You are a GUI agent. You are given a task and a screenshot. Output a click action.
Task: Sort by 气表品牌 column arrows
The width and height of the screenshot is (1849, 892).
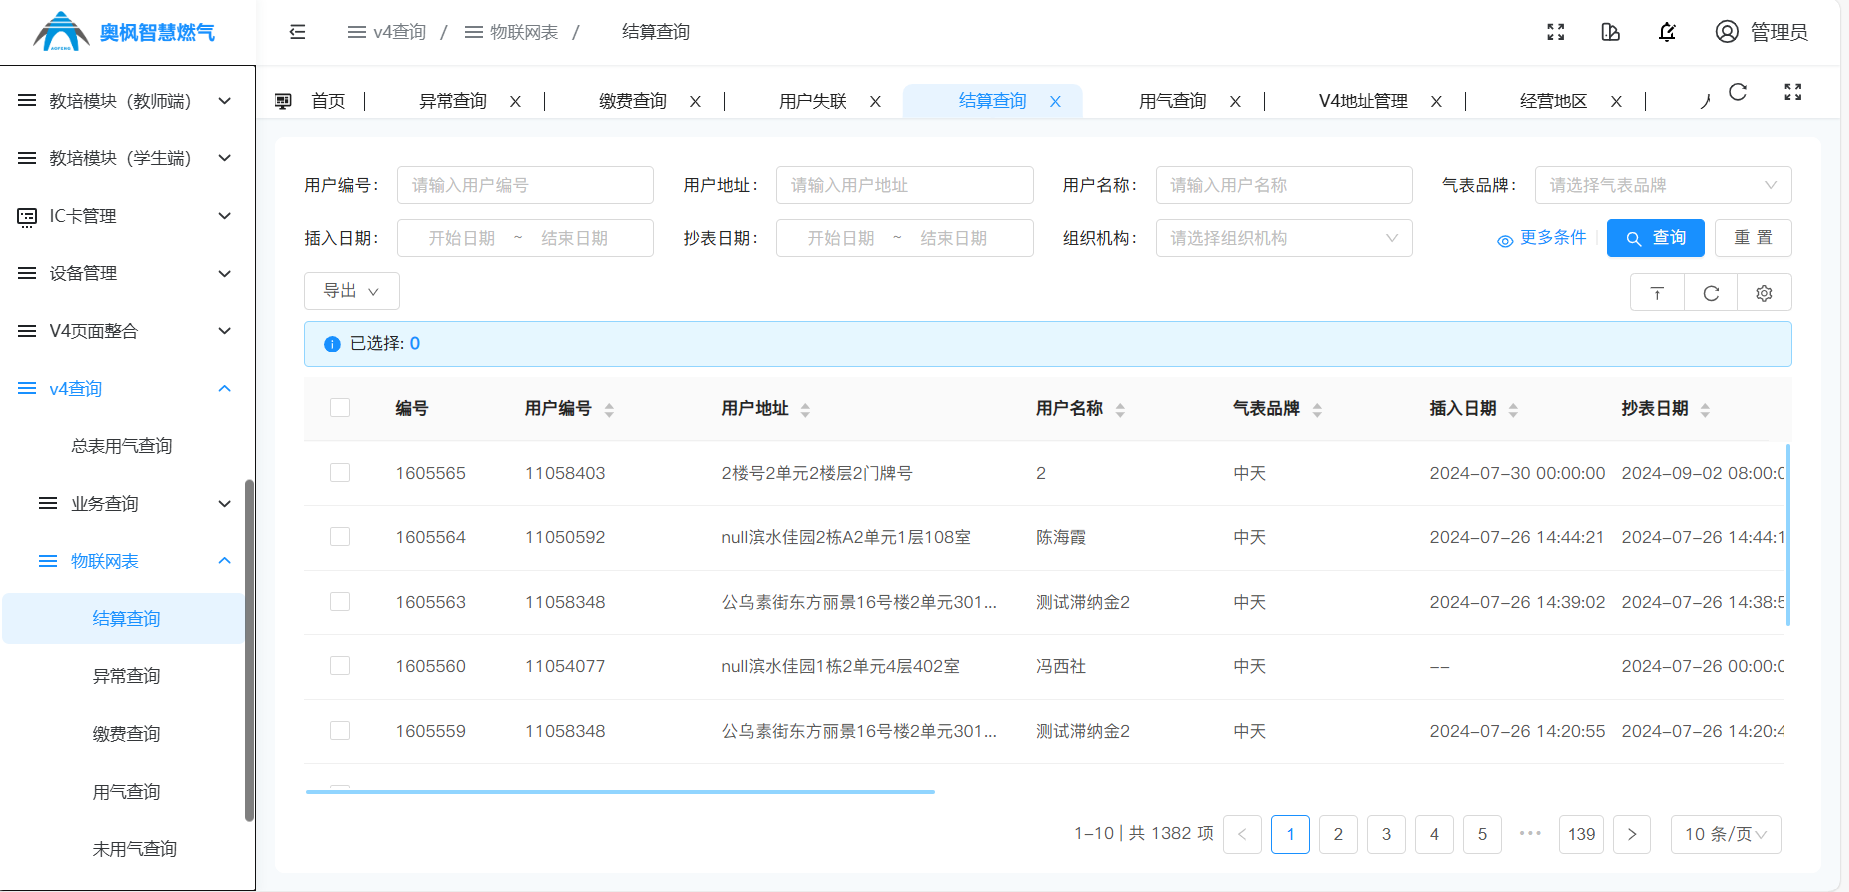(x=1317, y=410)
